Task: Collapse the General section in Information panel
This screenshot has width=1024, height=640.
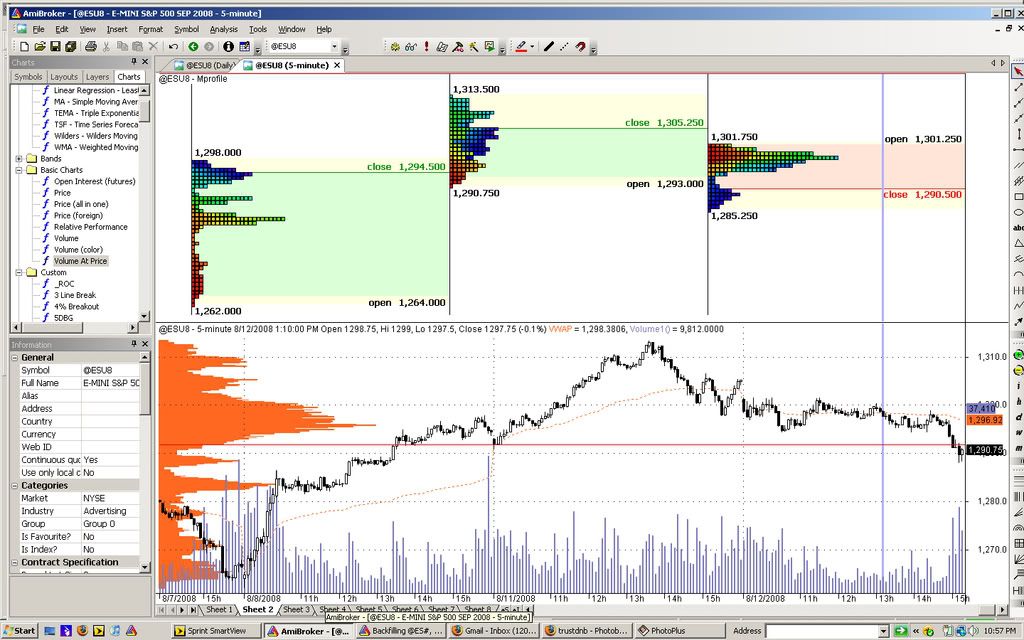Action: pos(14,357)
